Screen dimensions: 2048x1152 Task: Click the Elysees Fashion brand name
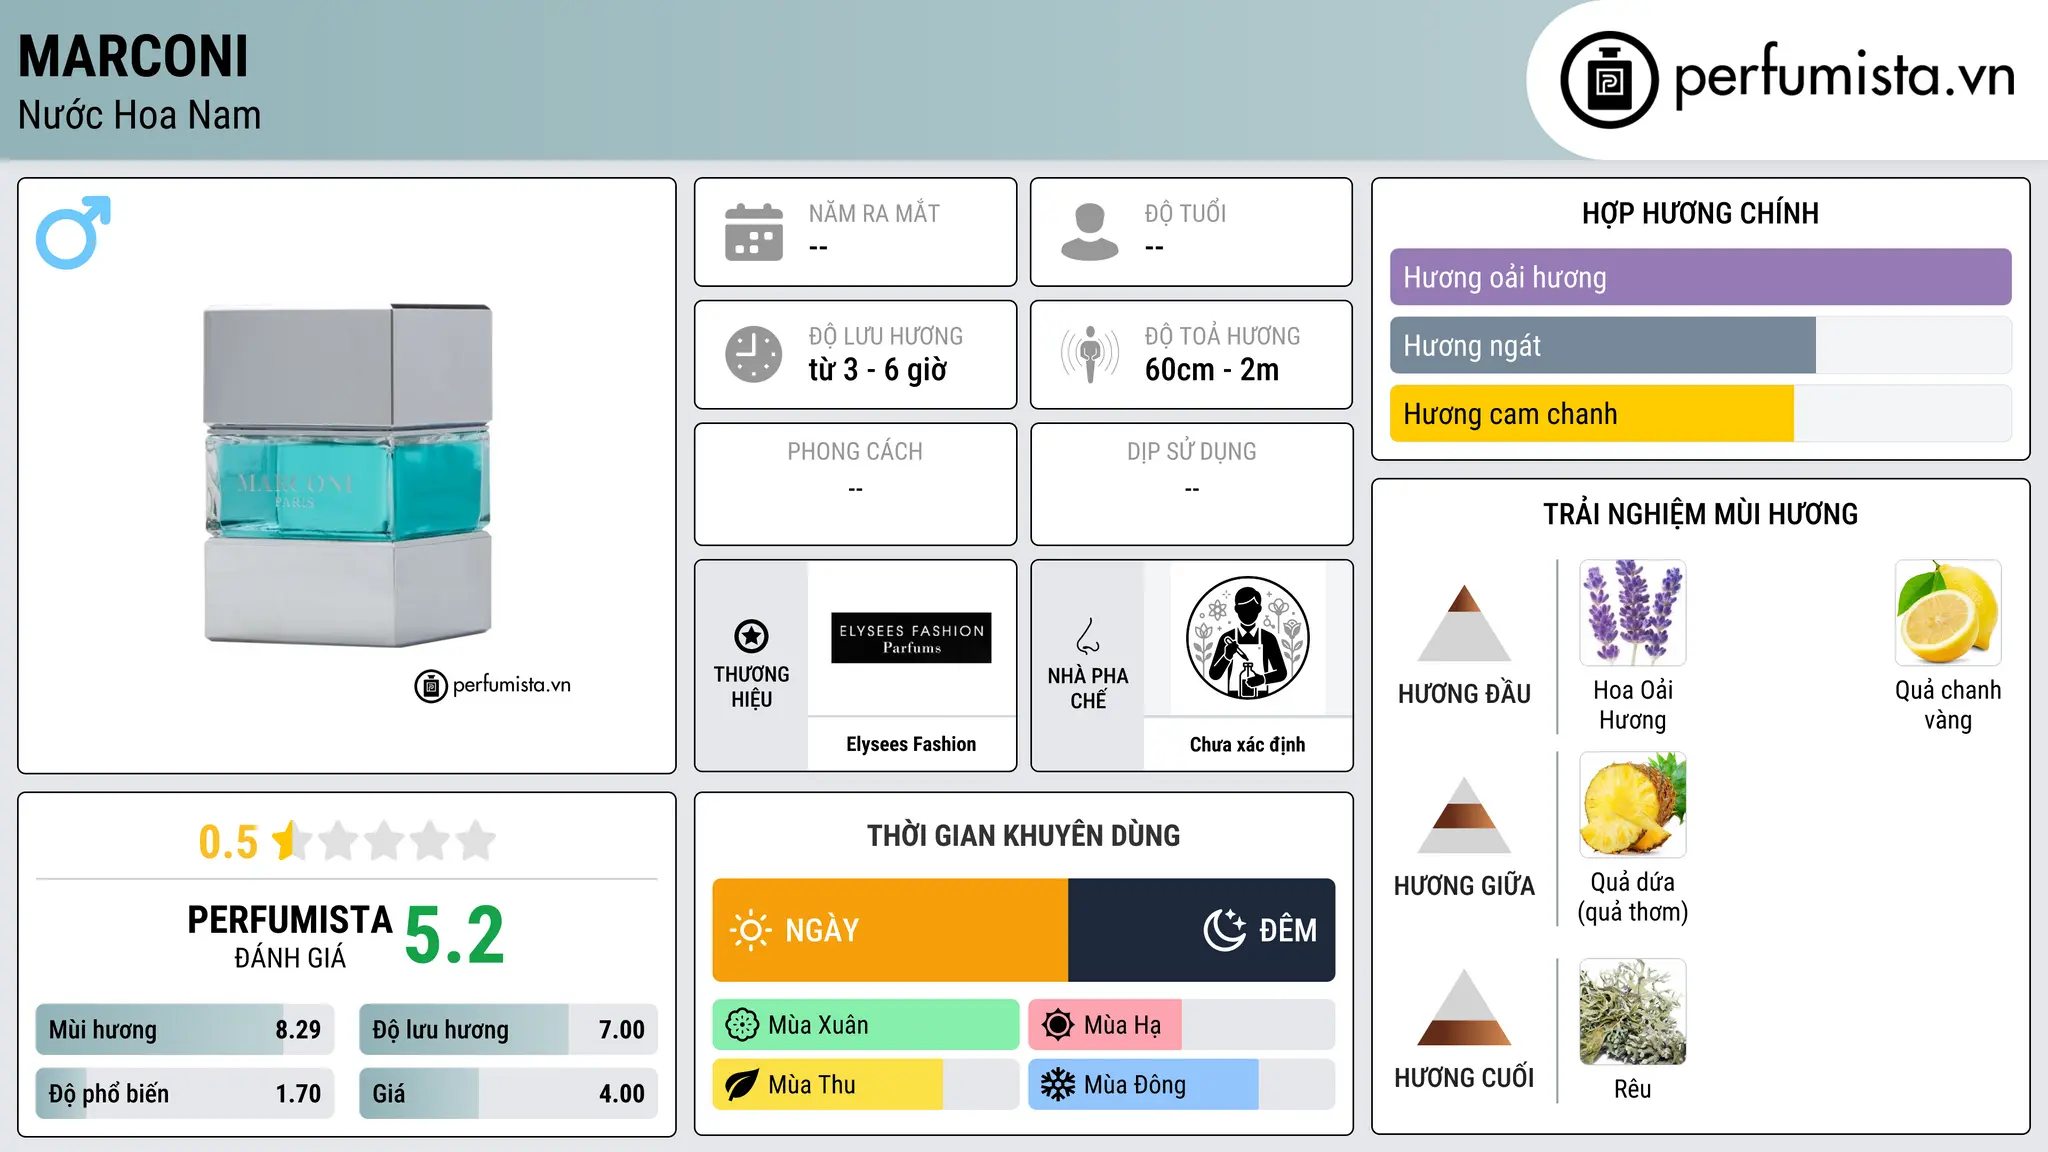pos(911,744)
